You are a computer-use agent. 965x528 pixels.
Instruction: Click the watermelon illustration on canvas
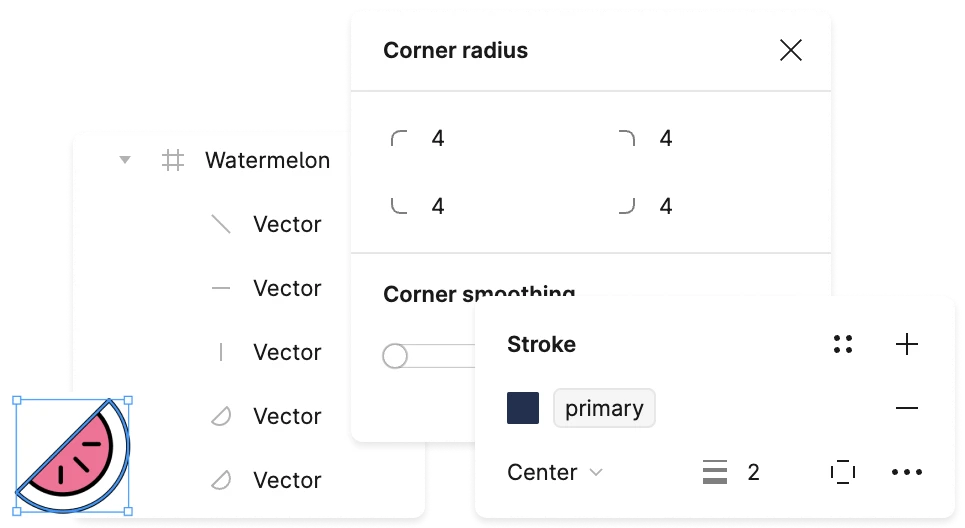pyautogui.click(x=73, y=455)
